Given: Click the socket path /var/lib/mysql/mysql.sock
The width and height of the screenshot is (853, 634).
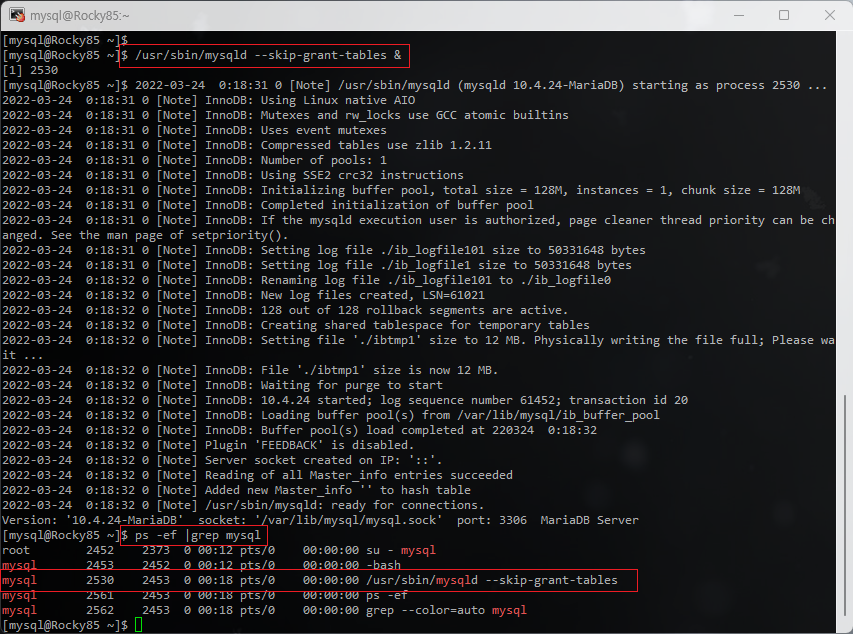Looking at the screenshot, I should click(348, 520).
